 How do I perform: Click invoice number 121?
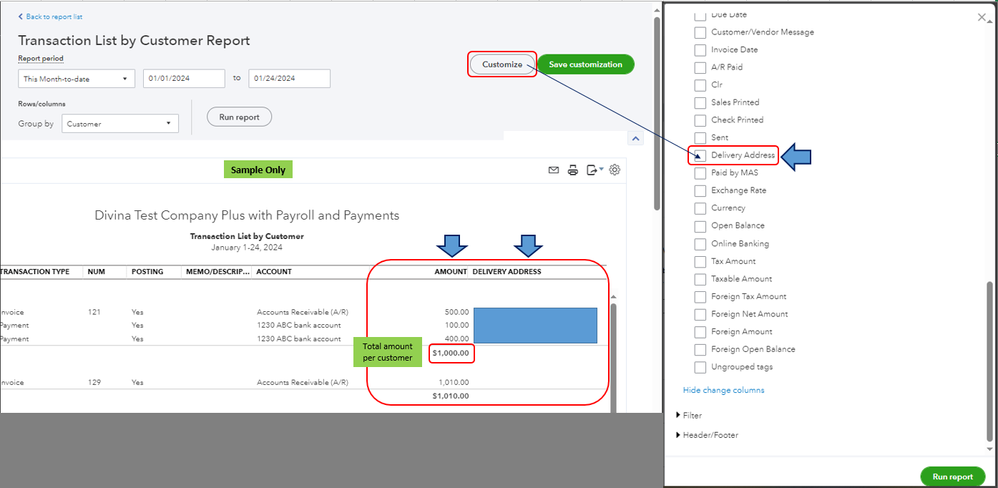[95, 312]
